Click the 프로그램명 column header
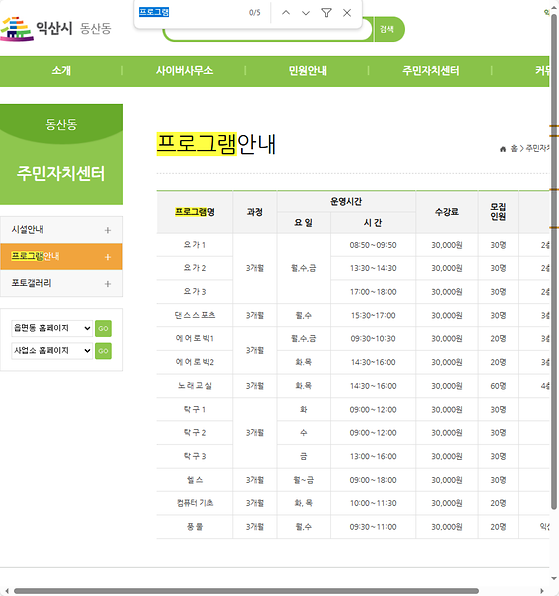The image size is (559, 596). [195, 212]
